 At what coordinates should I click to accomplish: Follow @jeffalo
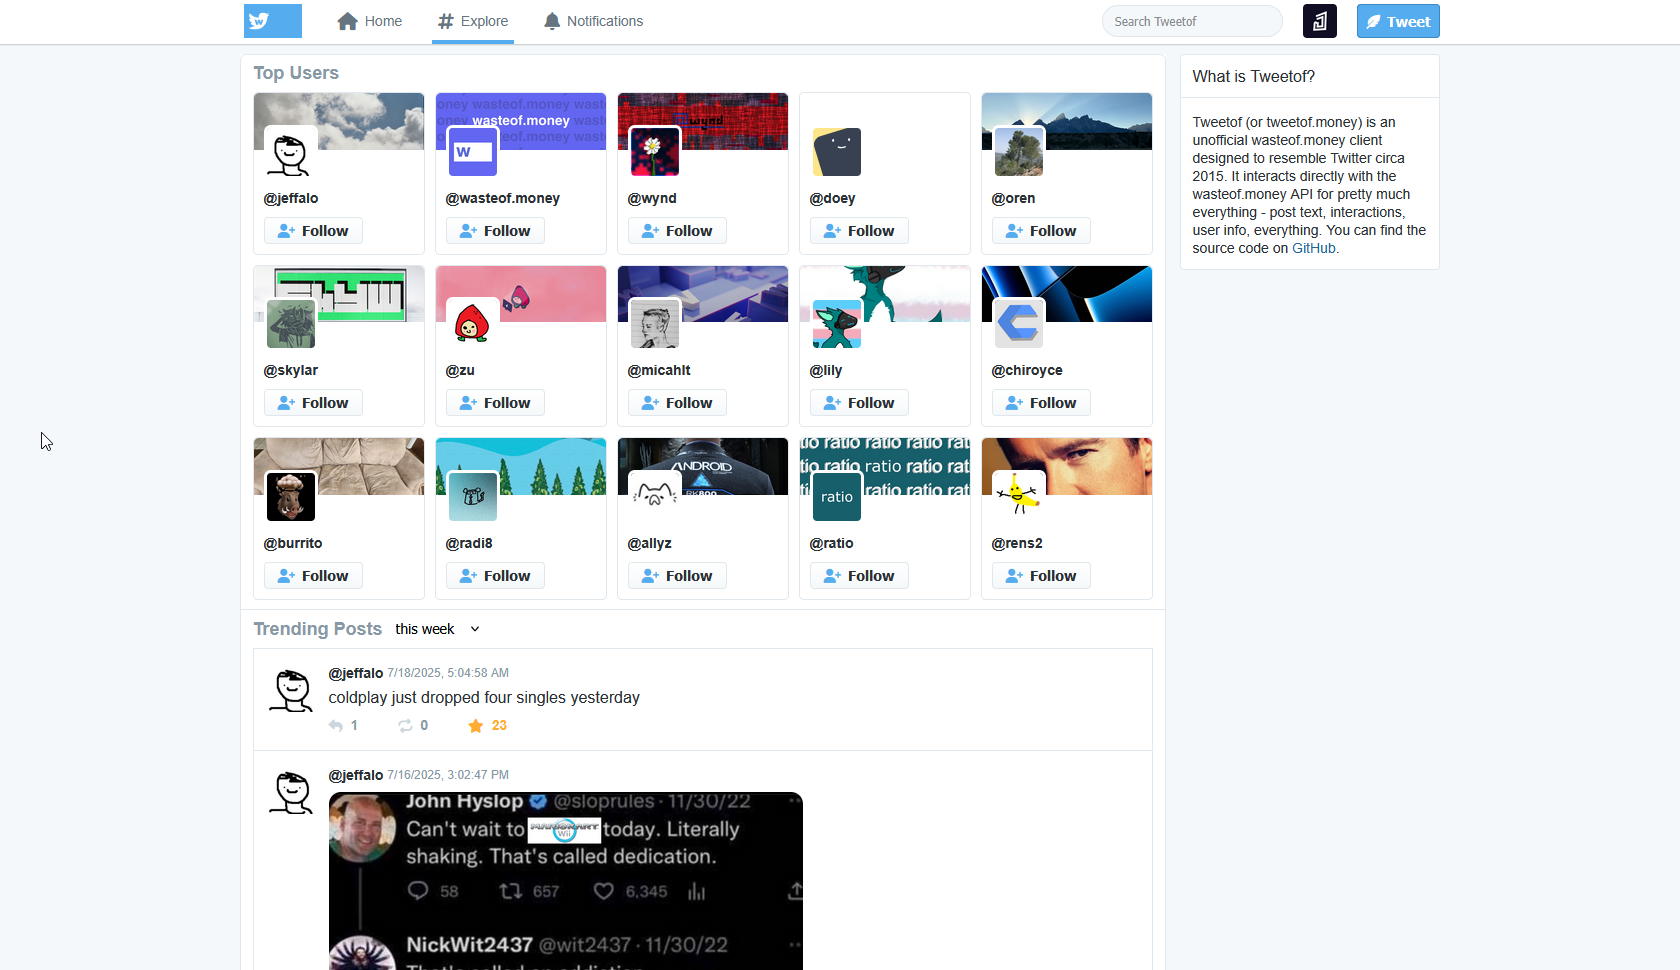click(x=313, y=231)
